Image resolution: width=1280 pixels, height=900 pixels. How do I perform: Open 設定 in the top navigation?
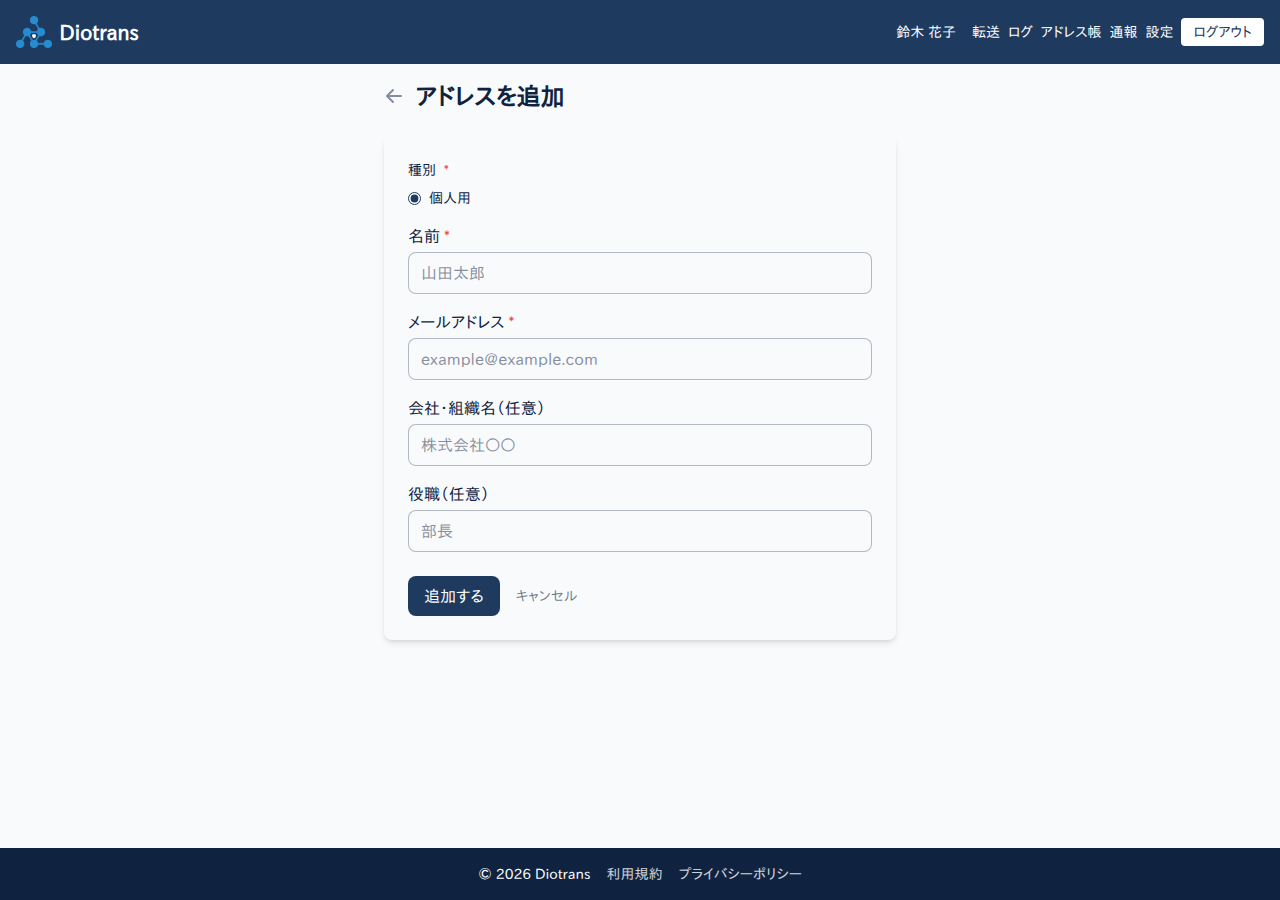click(x=1160, y=32)
